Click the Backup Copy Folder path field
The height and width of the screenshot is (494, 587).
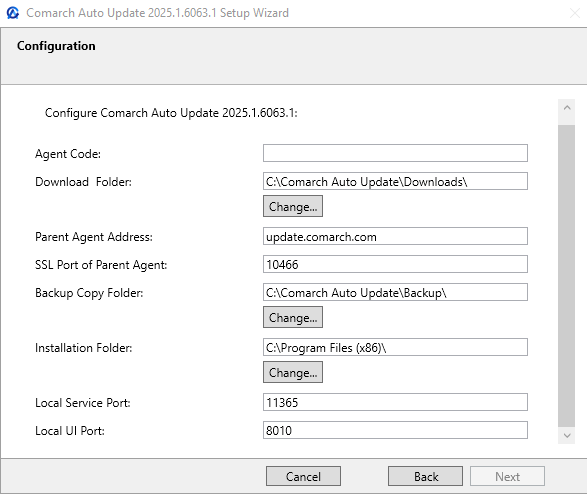395,292
